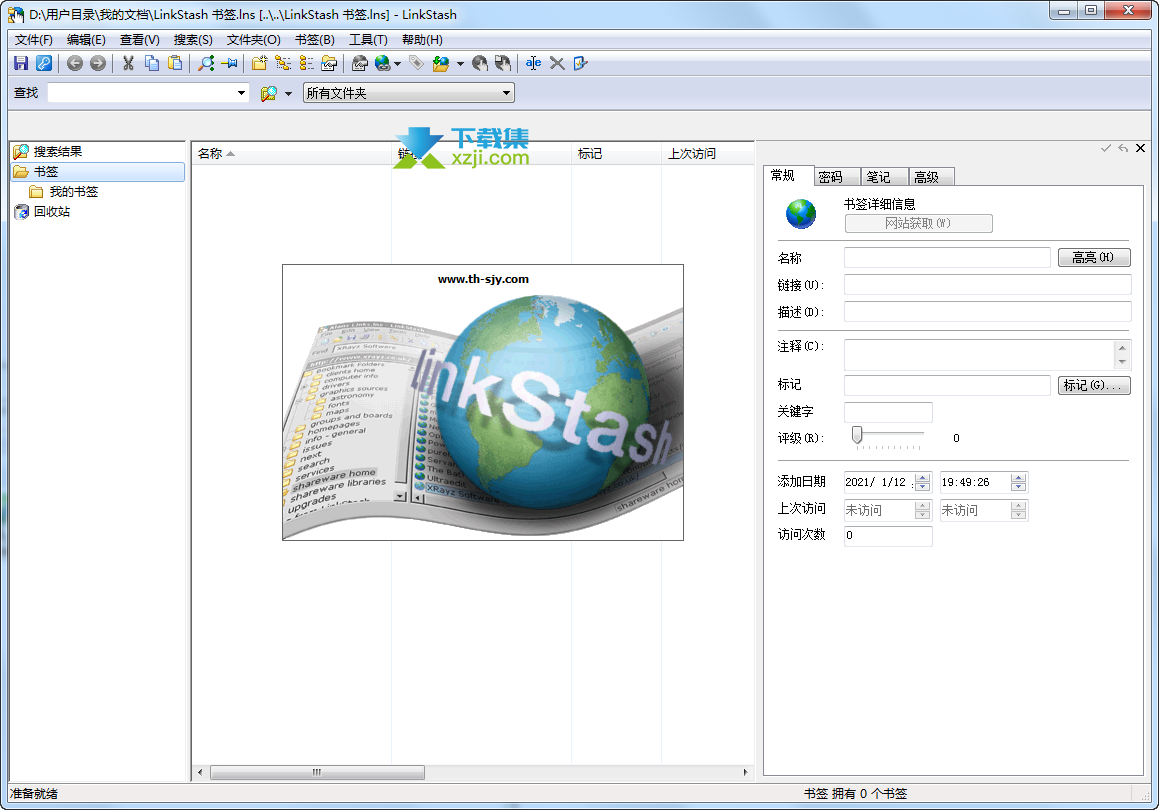Click the grey undo arrow in details panel

pyautogui.click(x=1123, y=148)
